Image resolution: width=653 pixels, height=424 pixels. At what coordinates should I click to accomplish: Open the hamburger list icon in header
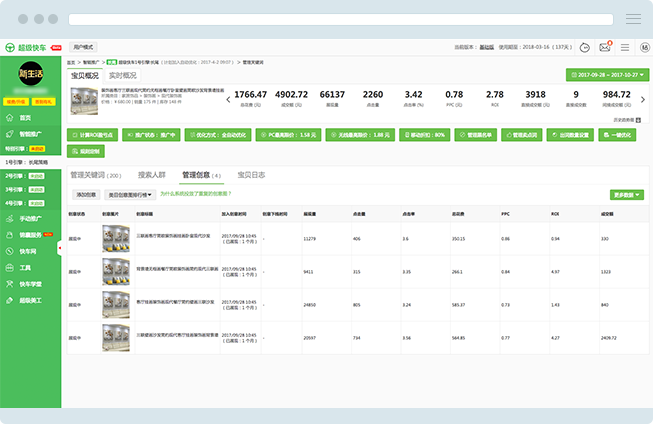click(624, 47)
